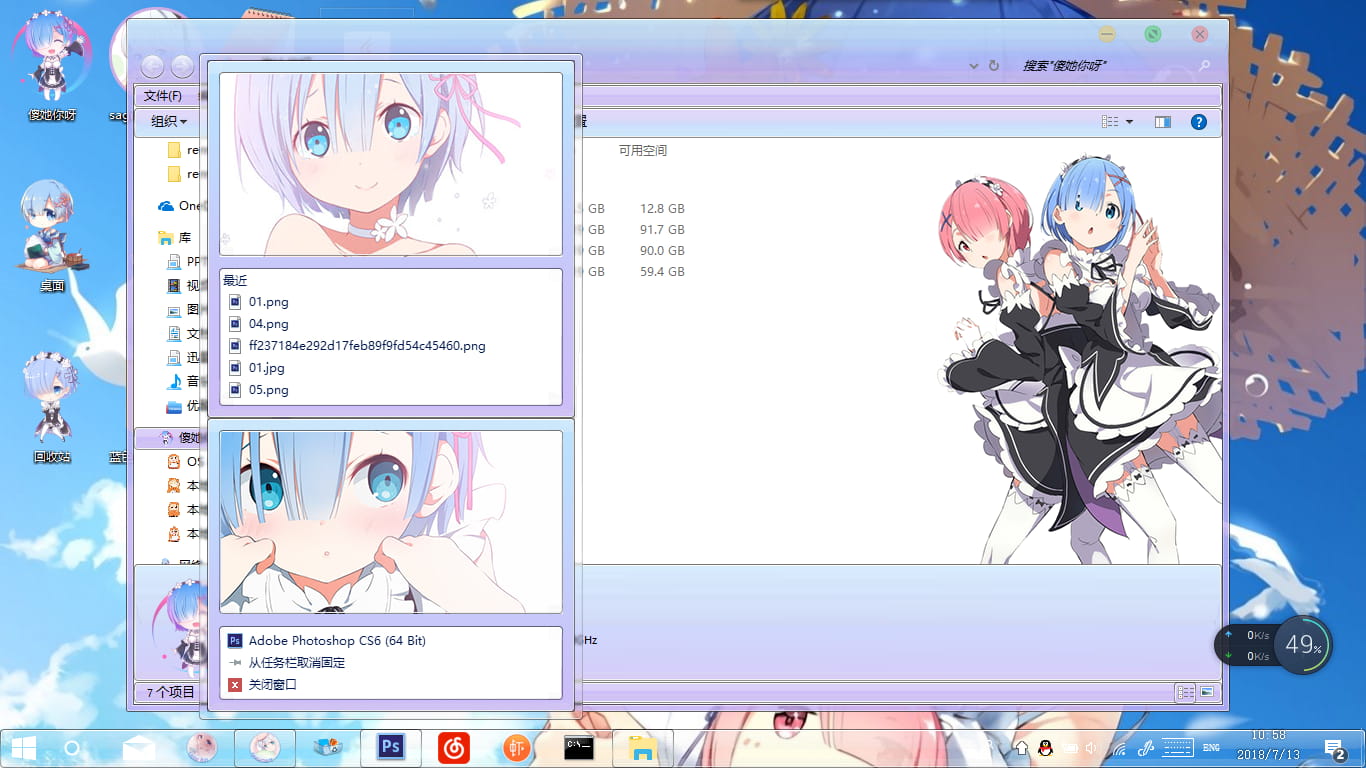Image resolution: width=1366 pixels, height=768 pixels.
Task: Expand the 组织 dropdown
Action: click(169, 122)
